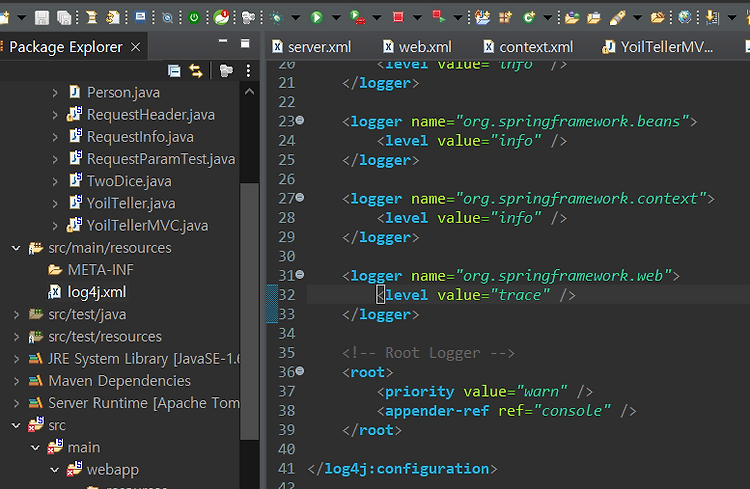The width and height of the screenshot is (750, 489).
Task: Open the Debug dropdown arrow
Action: [x=296, y=18]
